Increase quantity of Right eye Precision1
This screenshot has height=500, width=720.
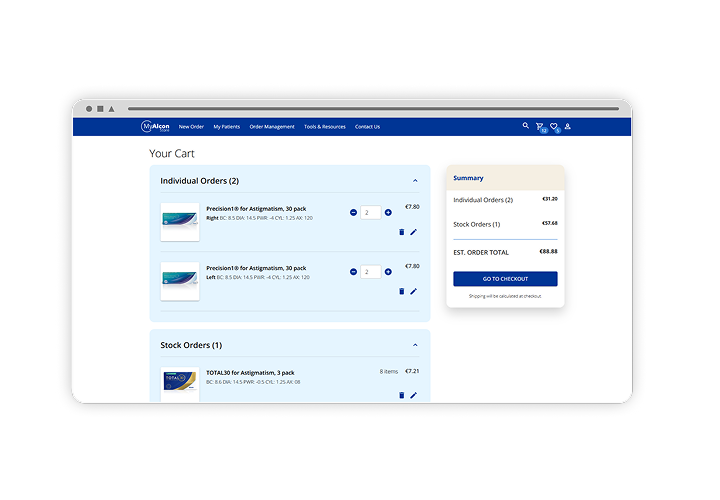coord(388,213)
